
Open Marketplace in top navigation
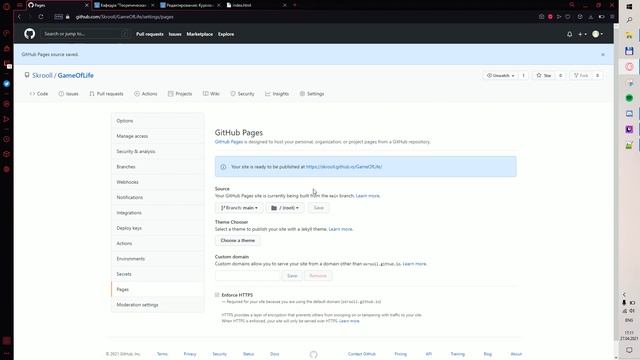tap(200, 34)
